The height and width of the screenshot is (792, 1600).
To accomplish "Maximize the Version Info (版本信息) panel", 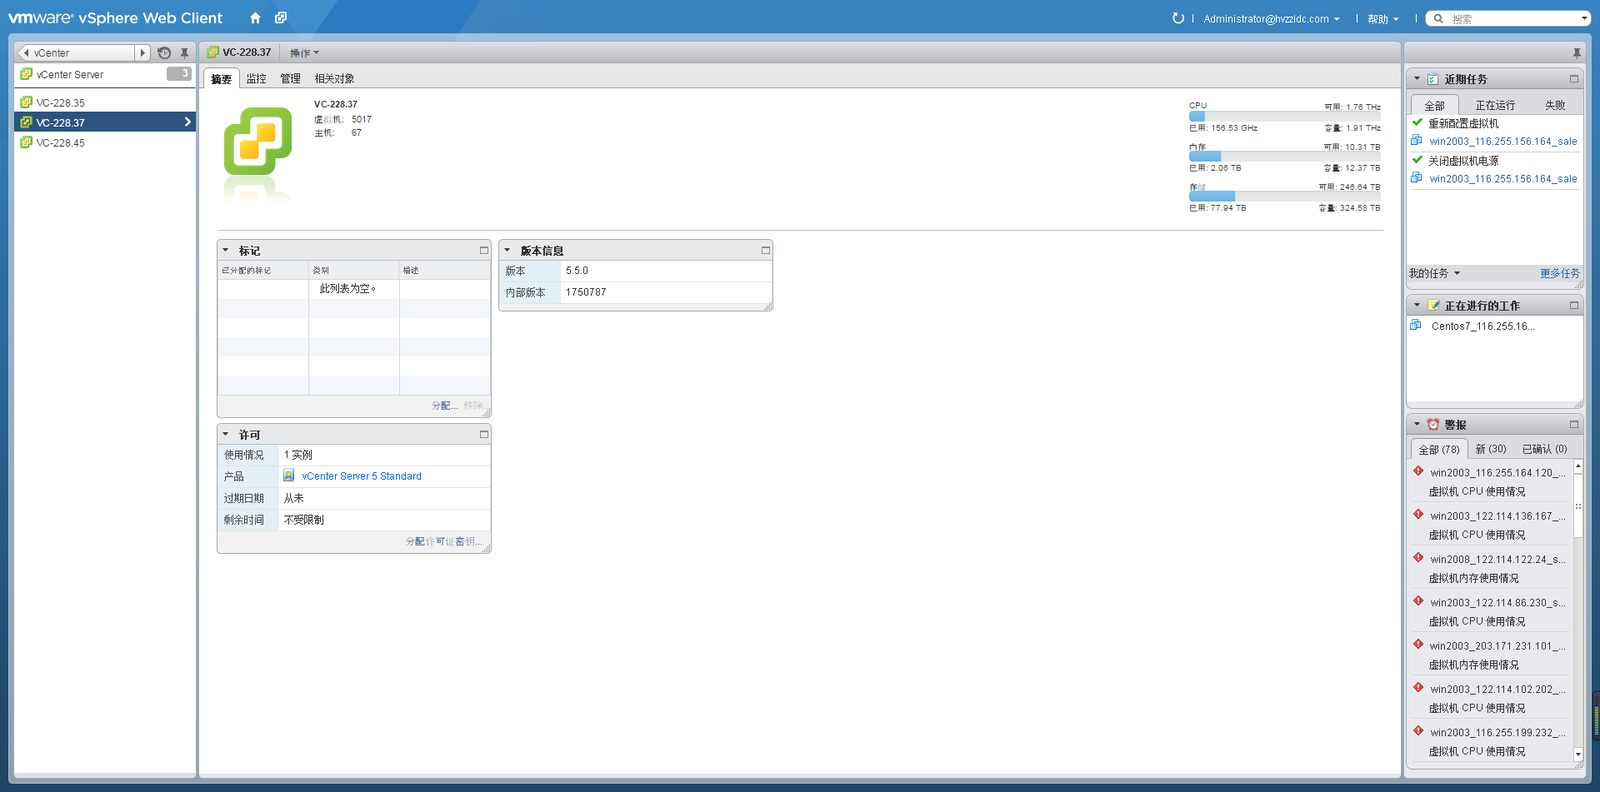I will click(766, 250).
